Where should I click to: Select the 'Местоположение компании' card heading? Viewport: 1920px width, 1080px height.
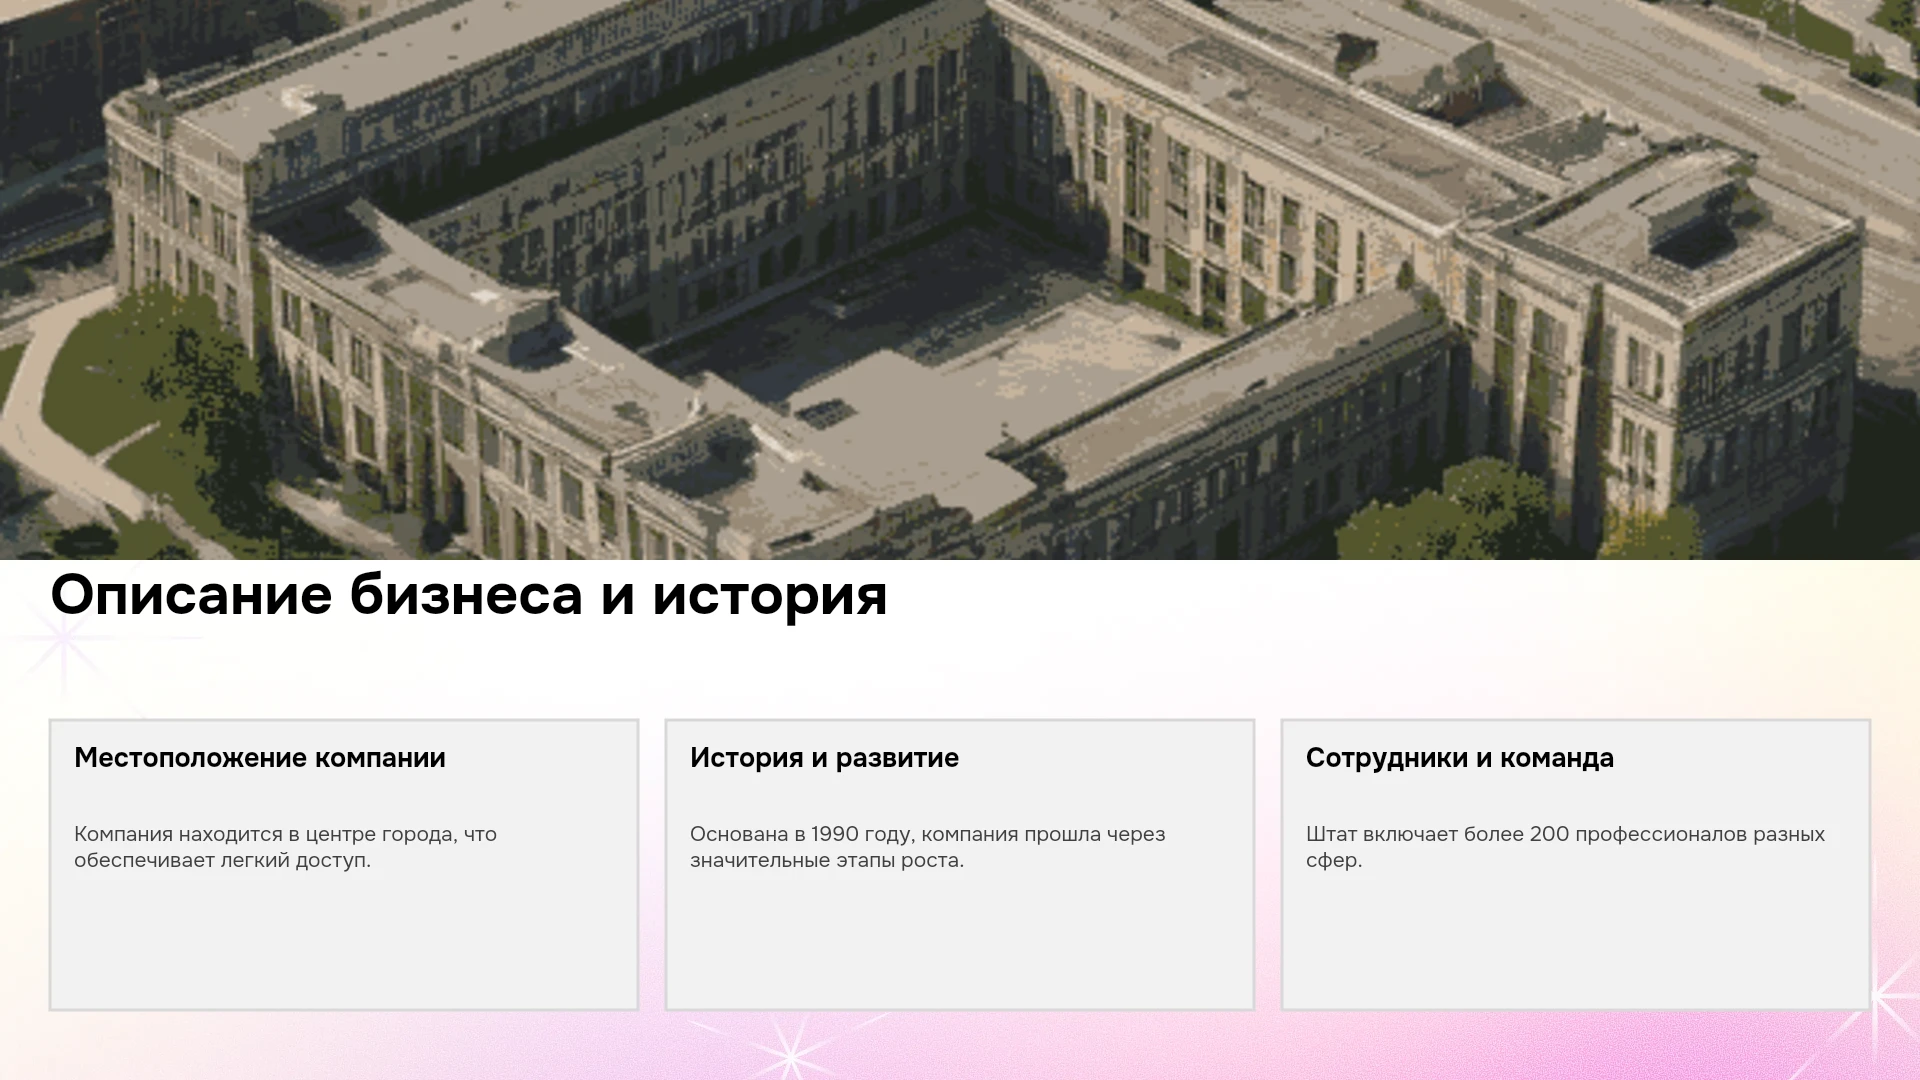(x=260, y=758)
